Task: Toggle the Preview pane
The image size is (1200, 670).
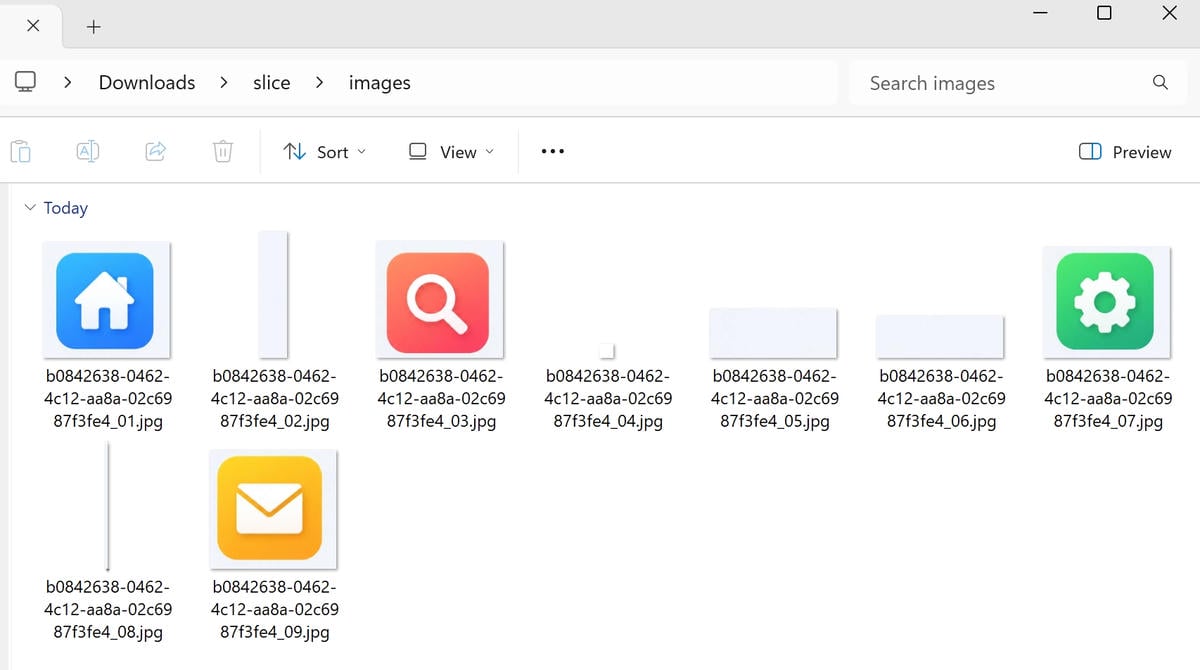Action: pos(1125,152)
